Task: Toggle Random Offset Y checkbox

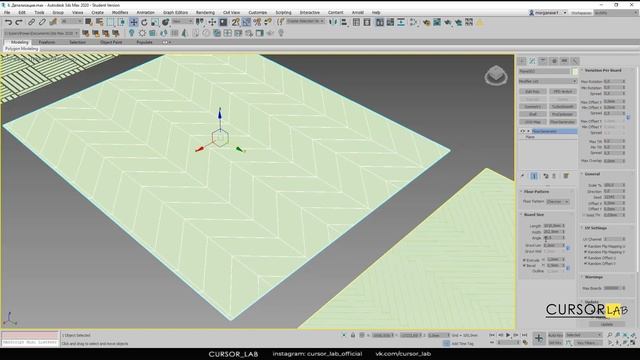Action: [x=585, y=264]
